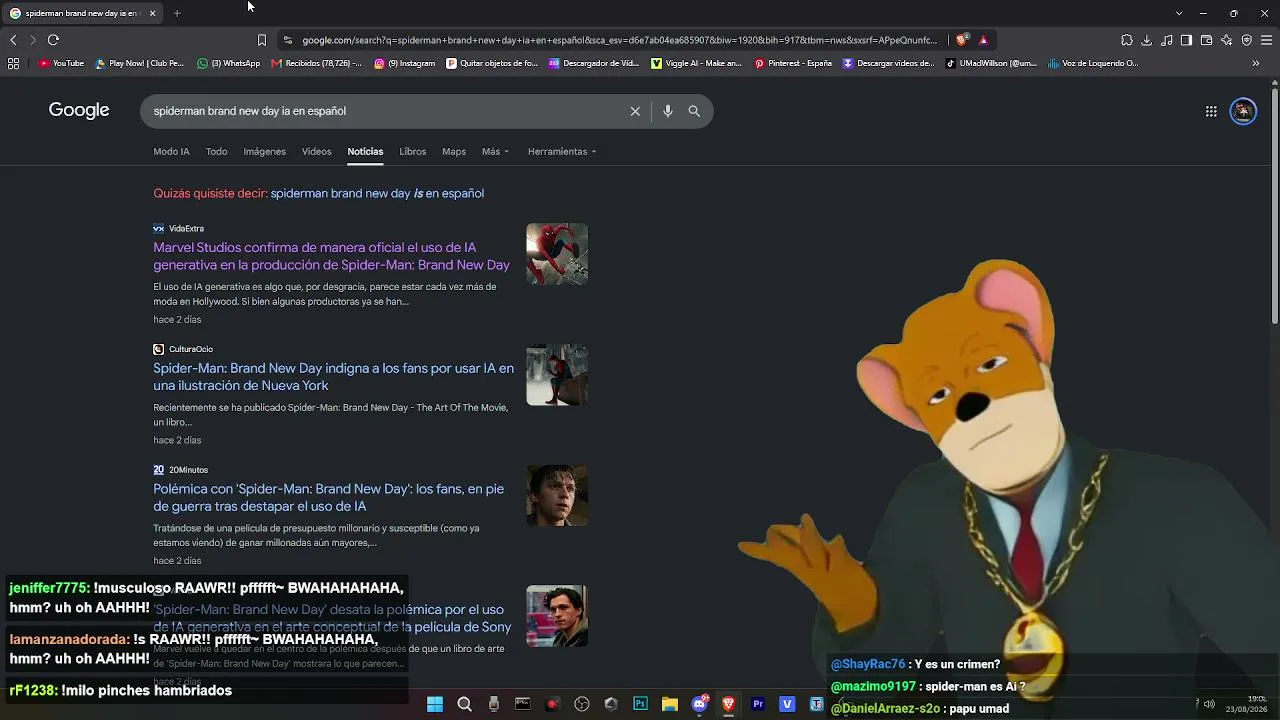Expand the Más dropdown
Viewport: 1280px width, 720px height.
point(495,152)
